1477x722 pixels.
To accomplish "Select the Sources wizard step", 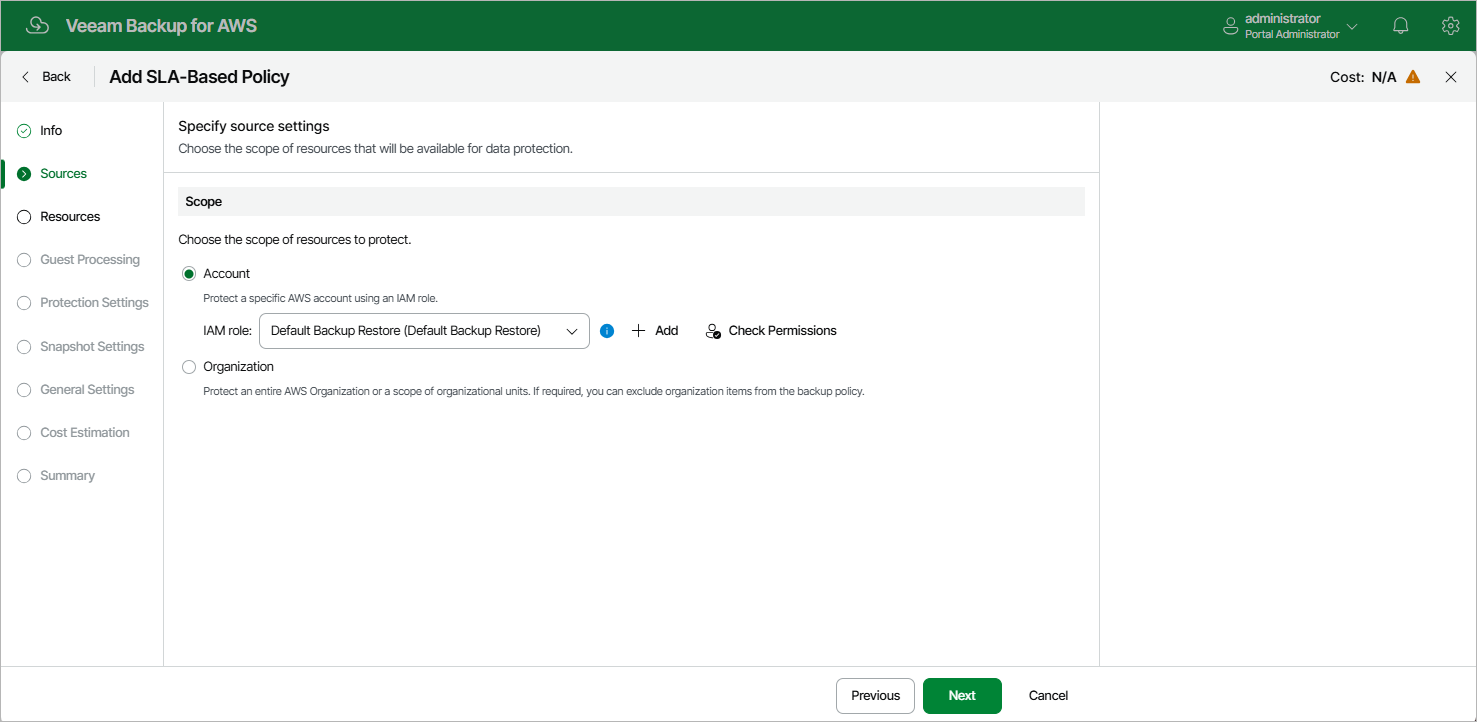I will coord(63,174).
